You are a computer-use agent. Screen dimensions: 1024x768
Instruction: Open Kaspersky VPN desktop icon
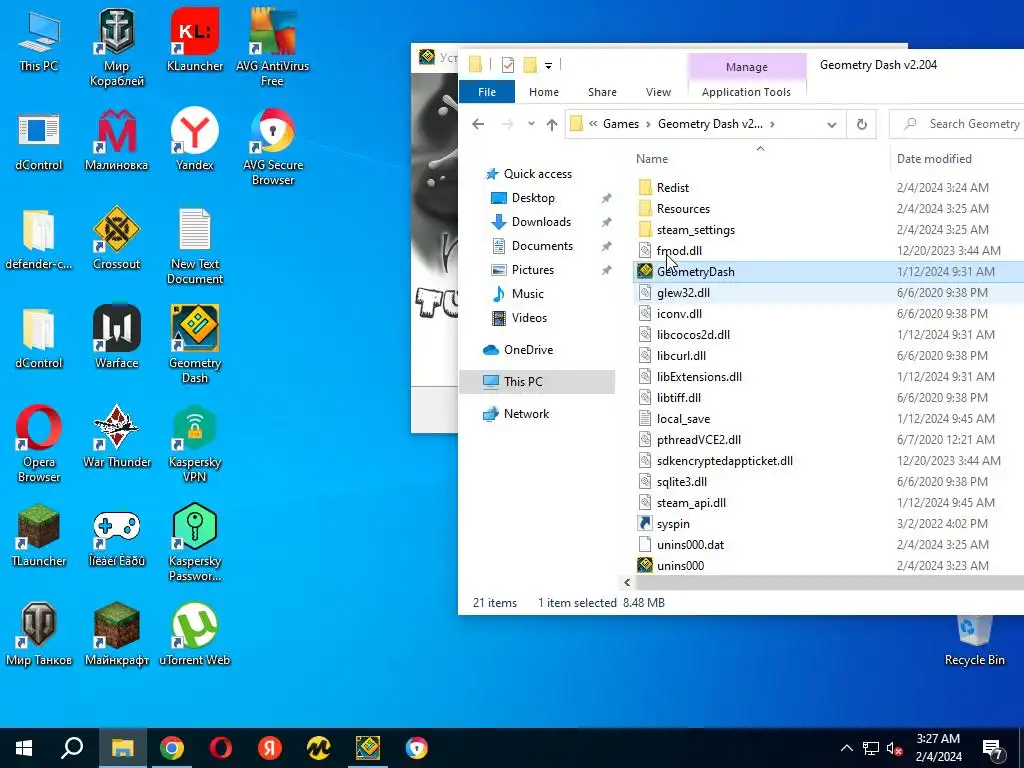tap(195, 445)
